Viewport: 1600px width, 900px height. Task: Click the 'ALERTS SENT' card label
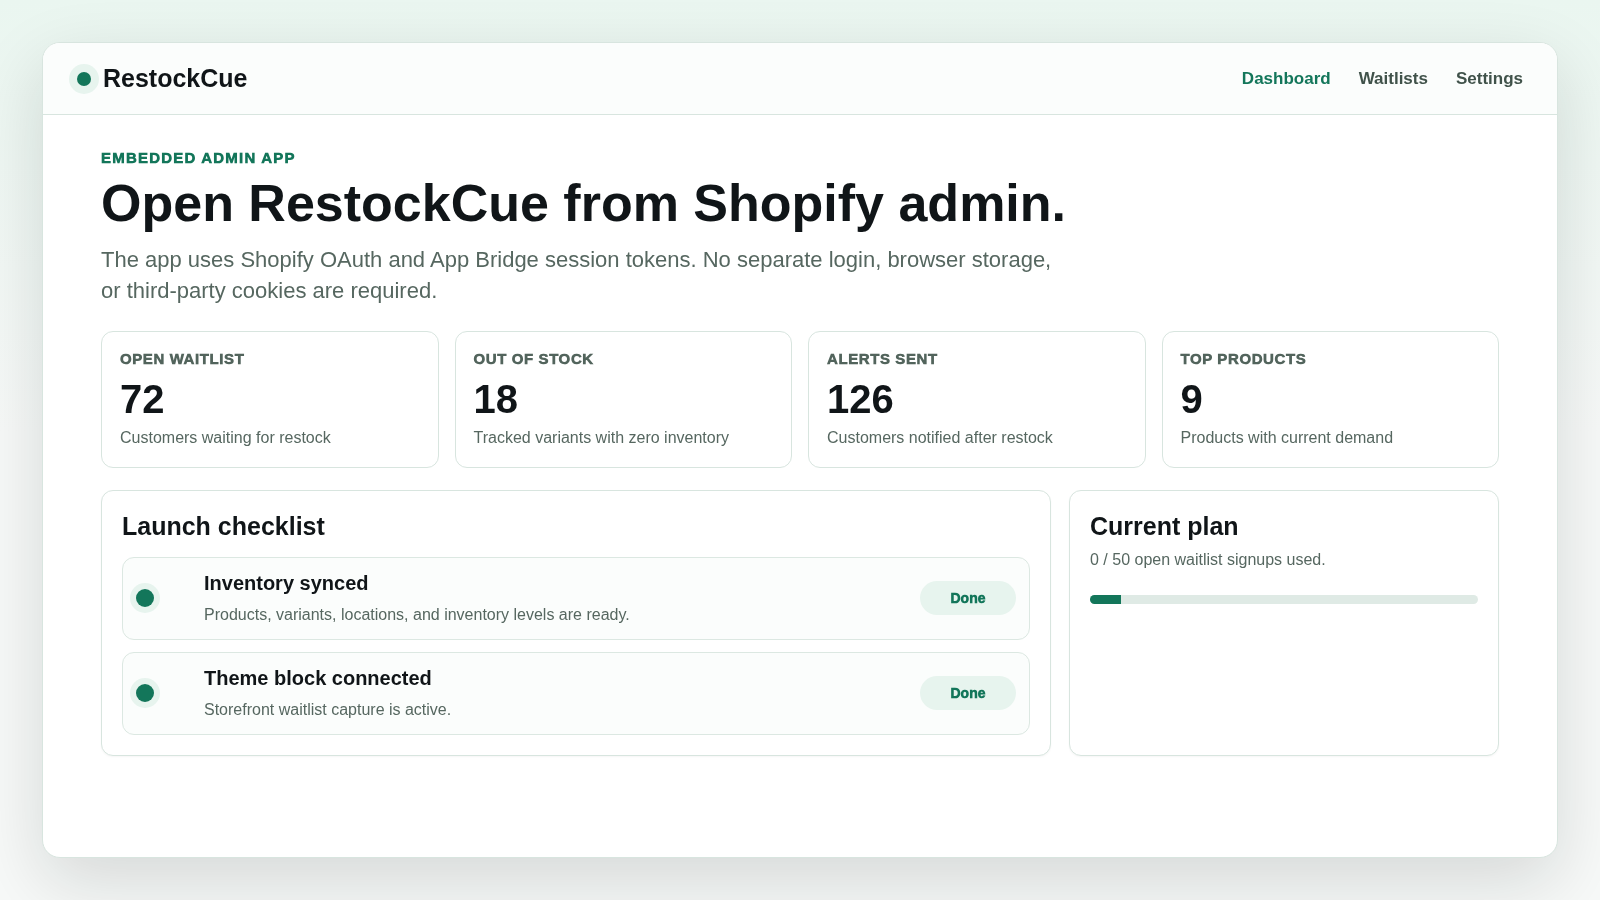pyautogui.click(x=882, y=359)
